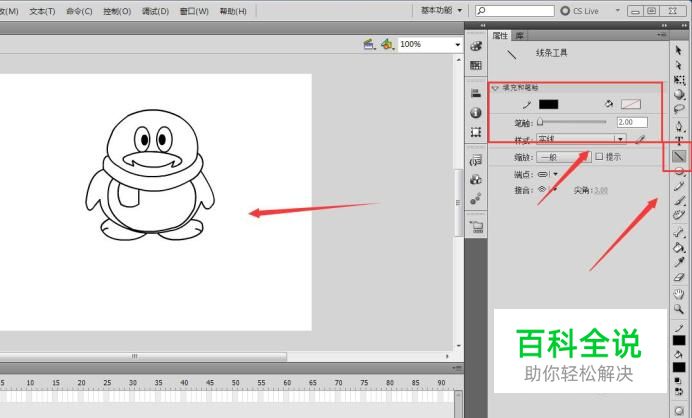Image resolution: width=692 pixels, height=418 pixels.
Task: Select the Bone tool
Action: (x=679, y=232)
